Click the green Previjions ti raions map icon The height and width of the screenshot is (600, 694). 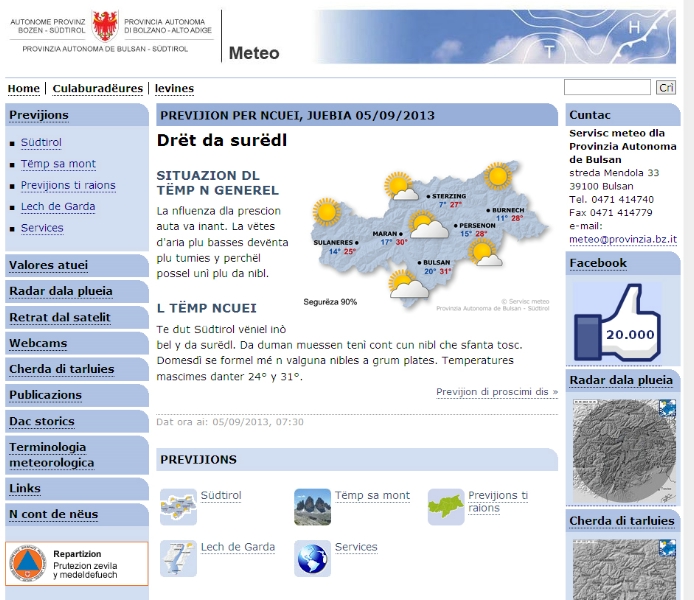click(x=445, y=507)
